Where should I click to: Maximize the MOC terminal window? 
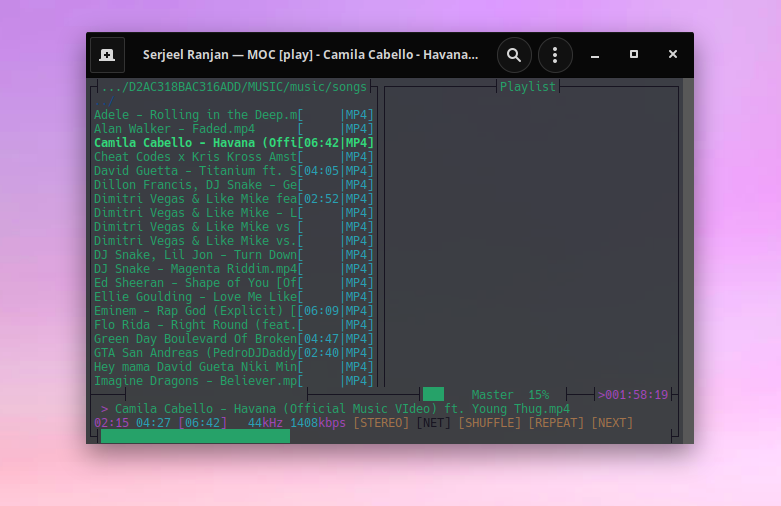click(x=634, y=54)
